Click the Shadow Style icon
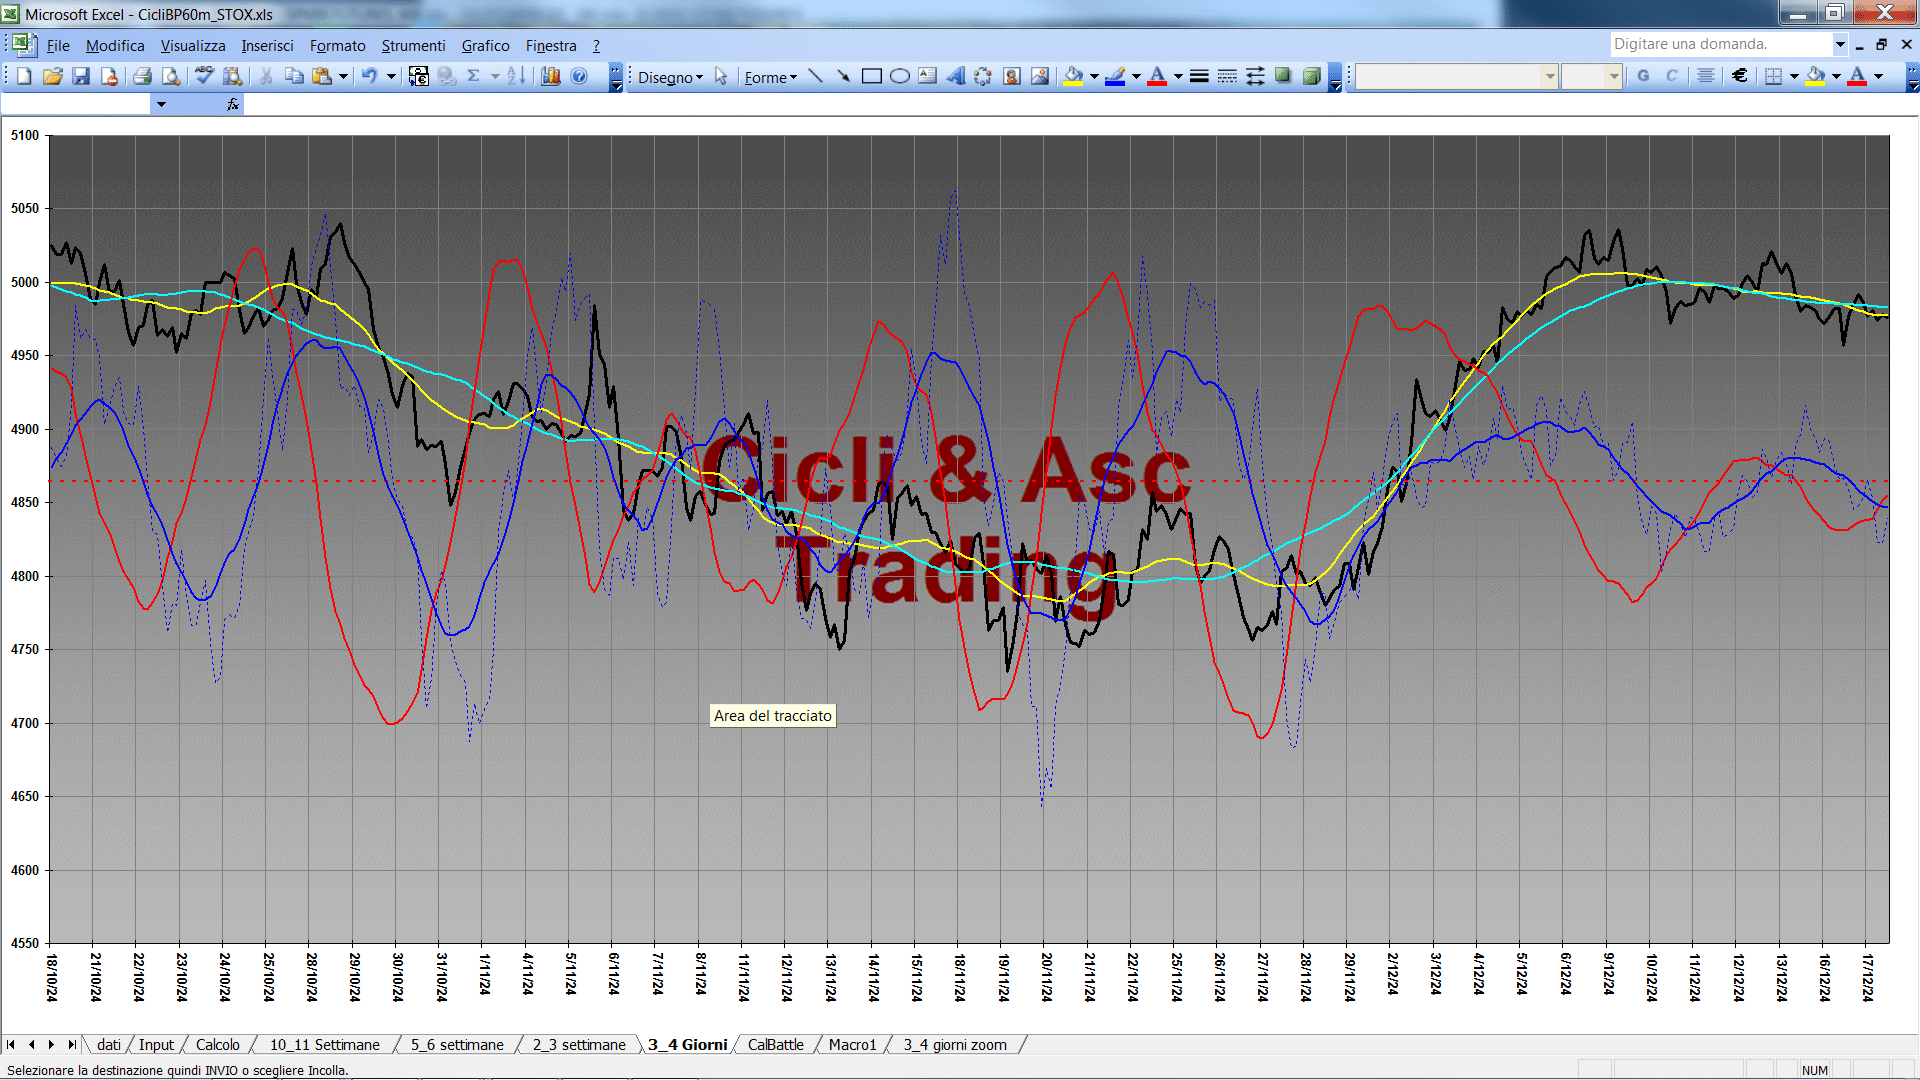The height and width of the screenshot is (1080, 1920). pyautogui.click(x=1283, y=76)
